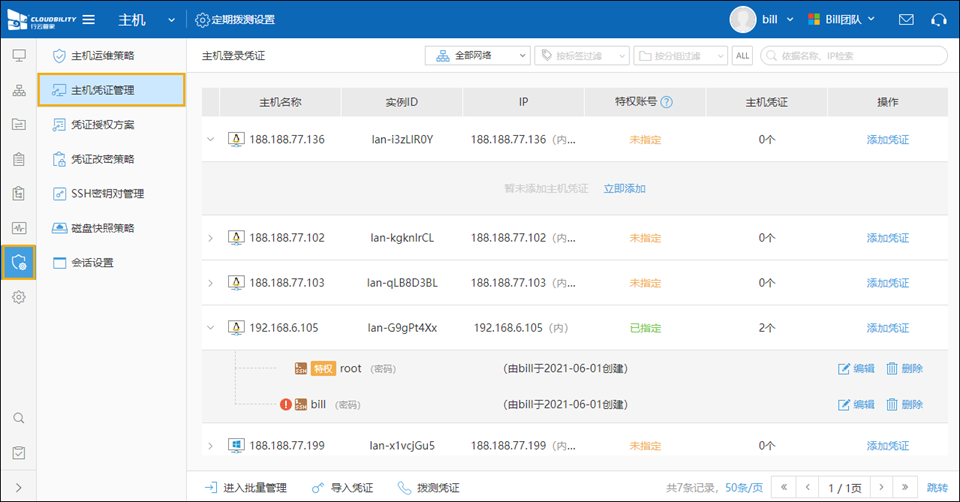Image resolution: width=960 pixels, height=502 pixels.
Task: Open the hamburger menu next to logo
Action: pos(89,20)
